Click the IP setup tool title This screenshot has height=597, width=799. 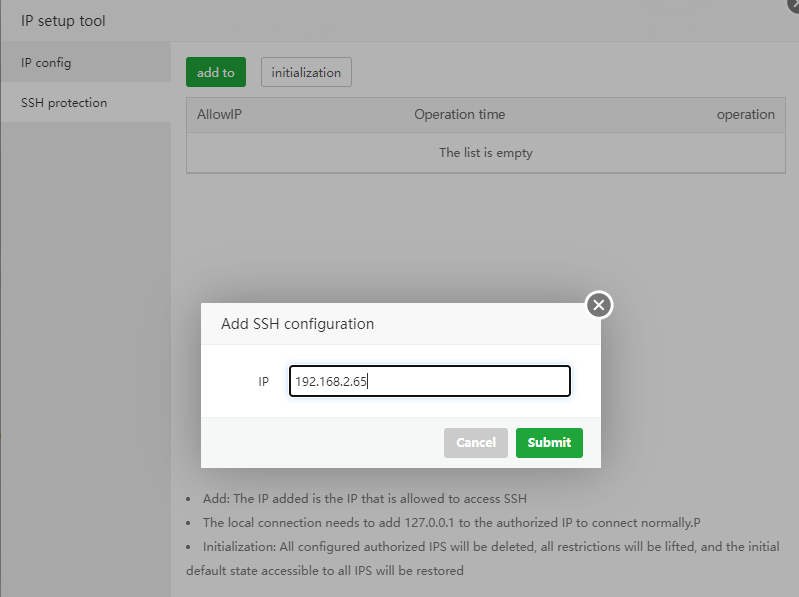63,21
